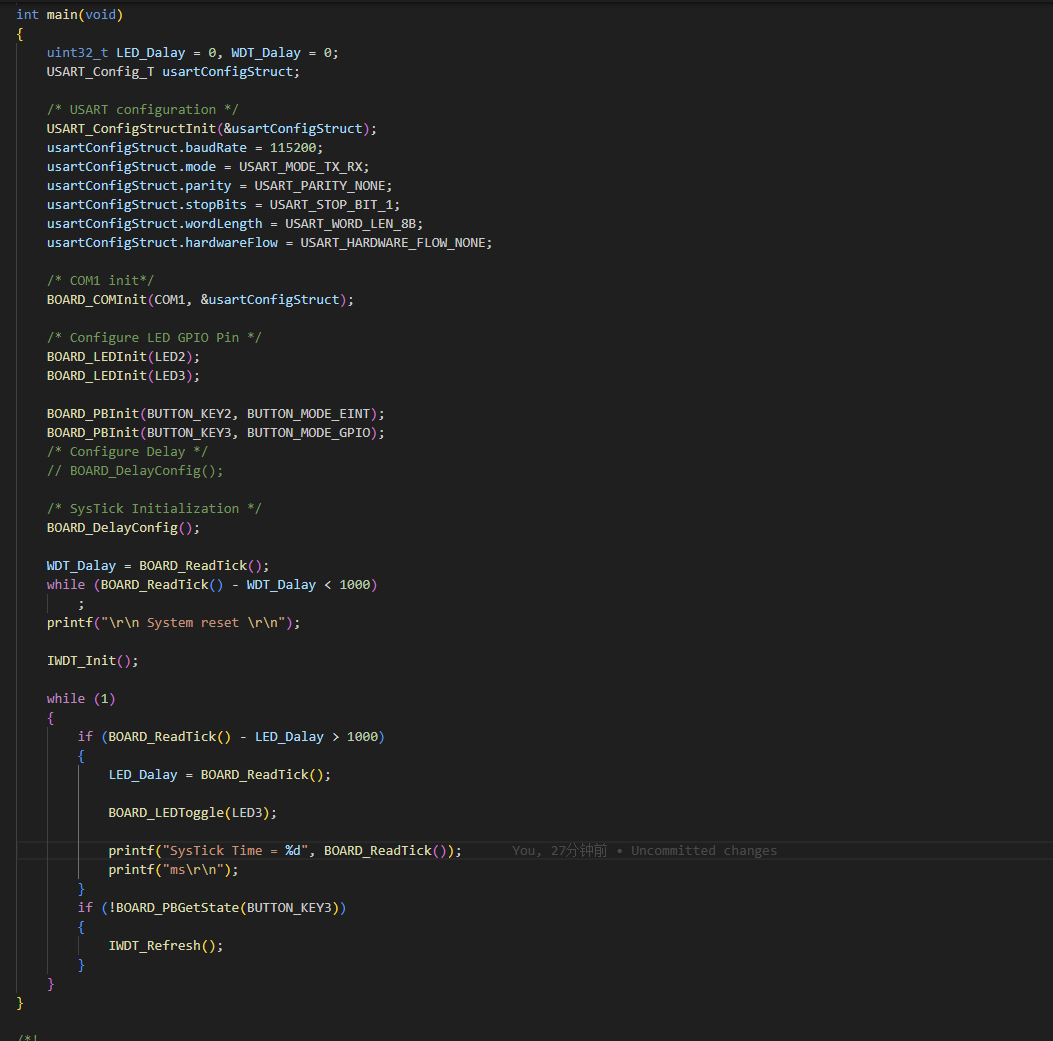Click the BOARD_PBGetState function call
1053x1041 pixels.
tap(177, 908)
